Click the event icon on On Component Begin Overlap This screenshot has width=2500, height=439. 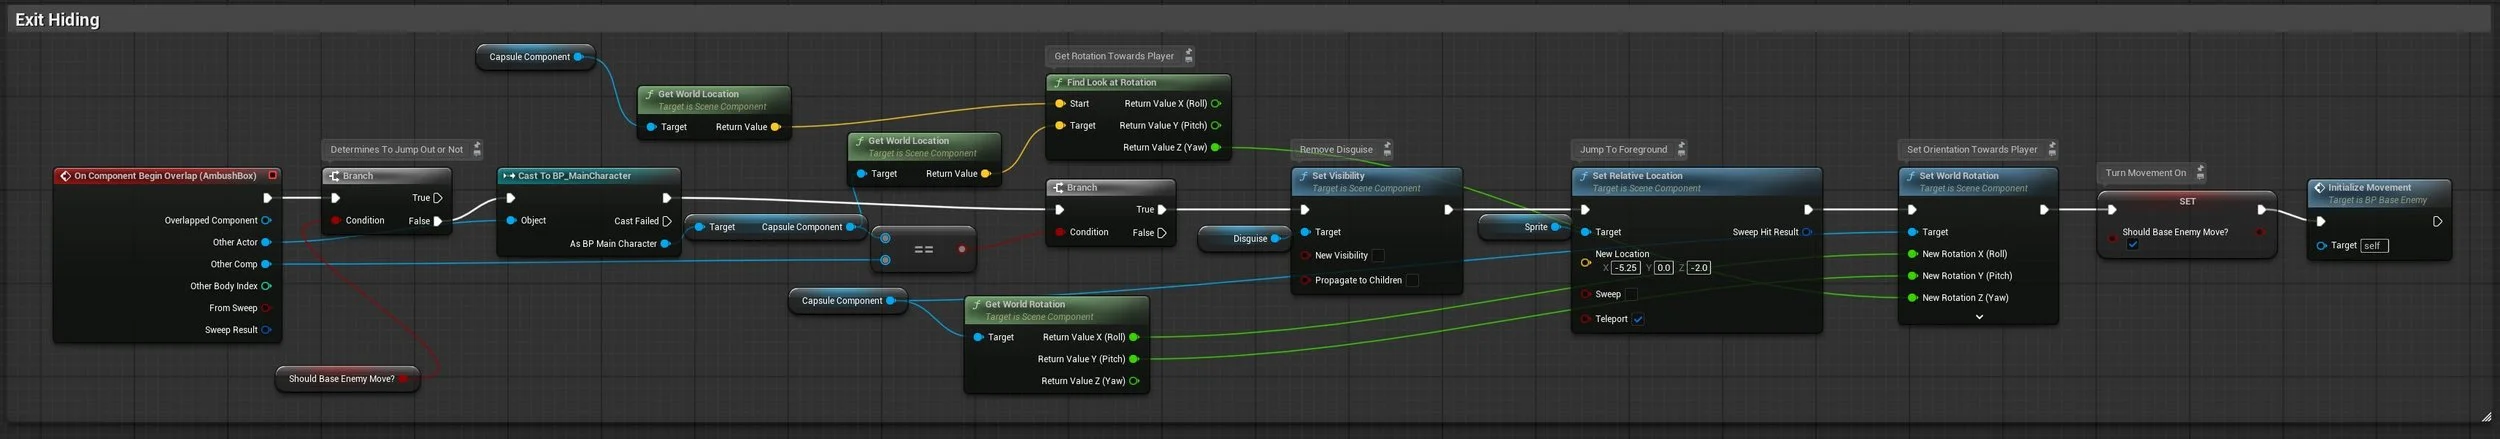pyautogui.click(x=65, y=176)
